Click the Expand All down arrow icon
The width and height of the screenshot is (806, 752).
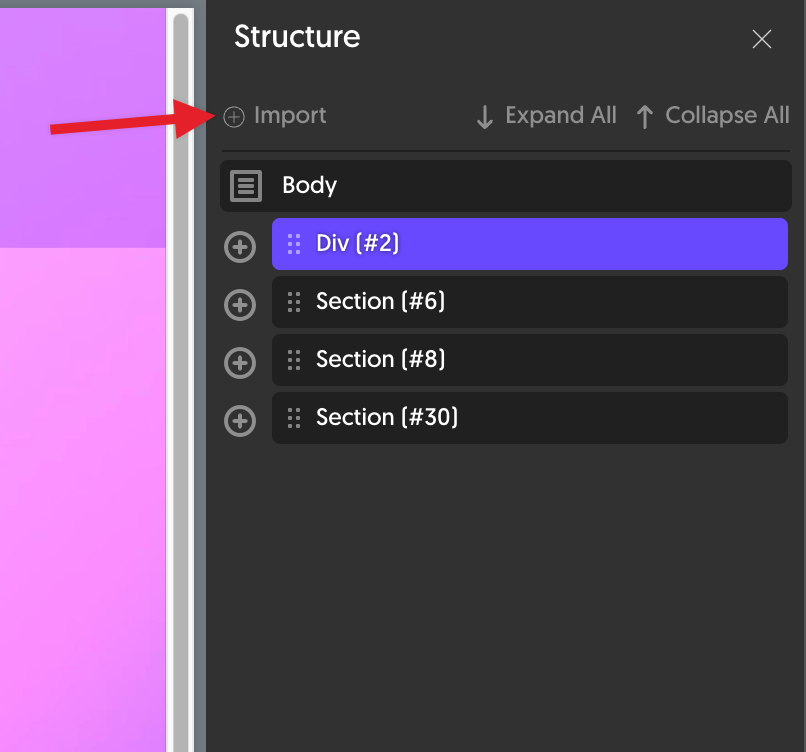485,117
